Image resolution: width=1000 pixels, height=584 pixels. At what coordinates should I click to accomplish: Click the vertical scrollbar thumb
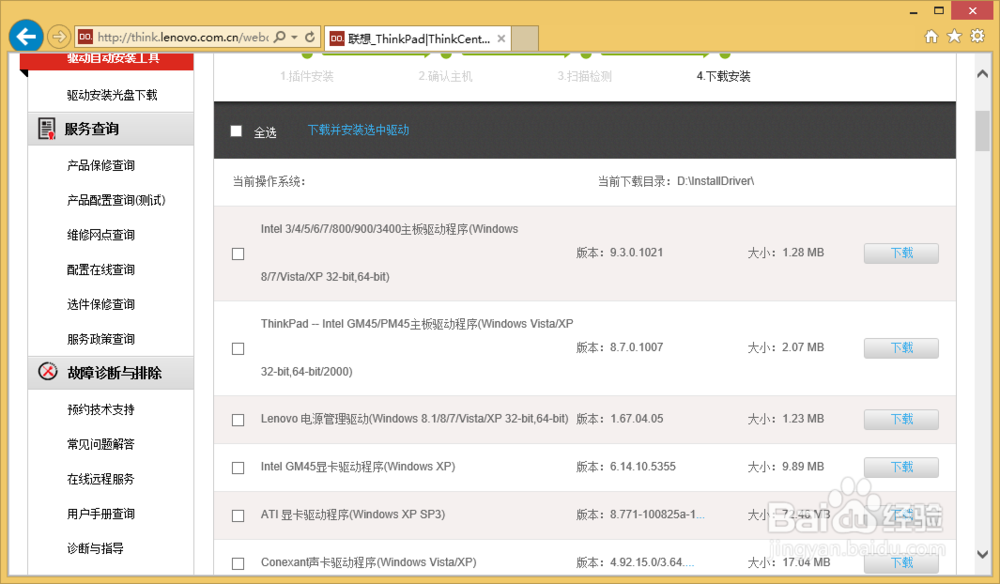pos(983,131)
